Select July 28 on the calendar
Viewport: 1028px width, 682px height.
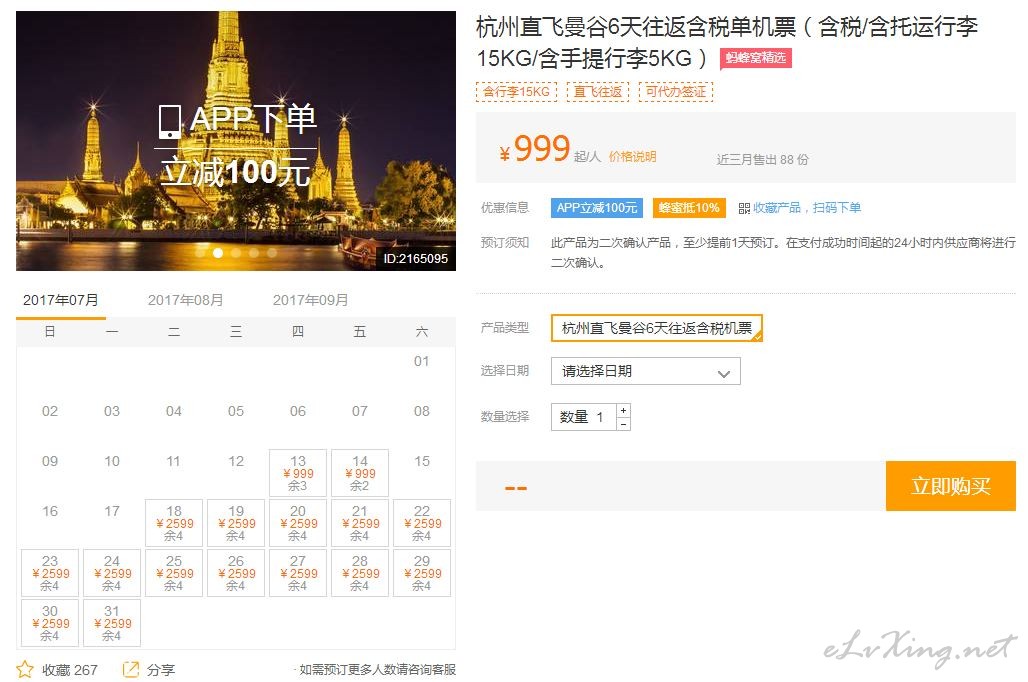click(360, 572)
